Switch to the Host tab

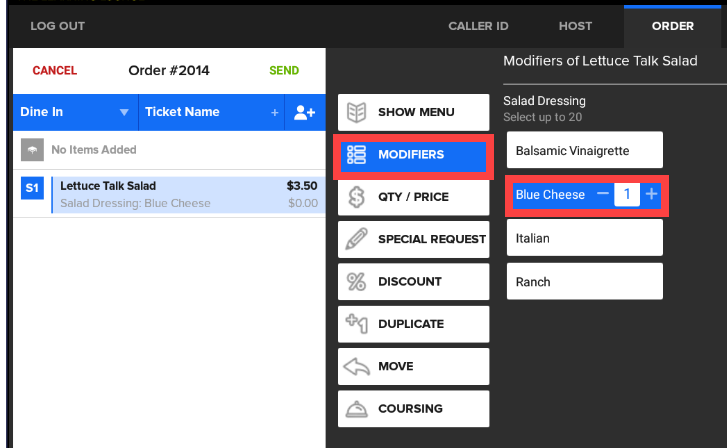coord(576,26)
